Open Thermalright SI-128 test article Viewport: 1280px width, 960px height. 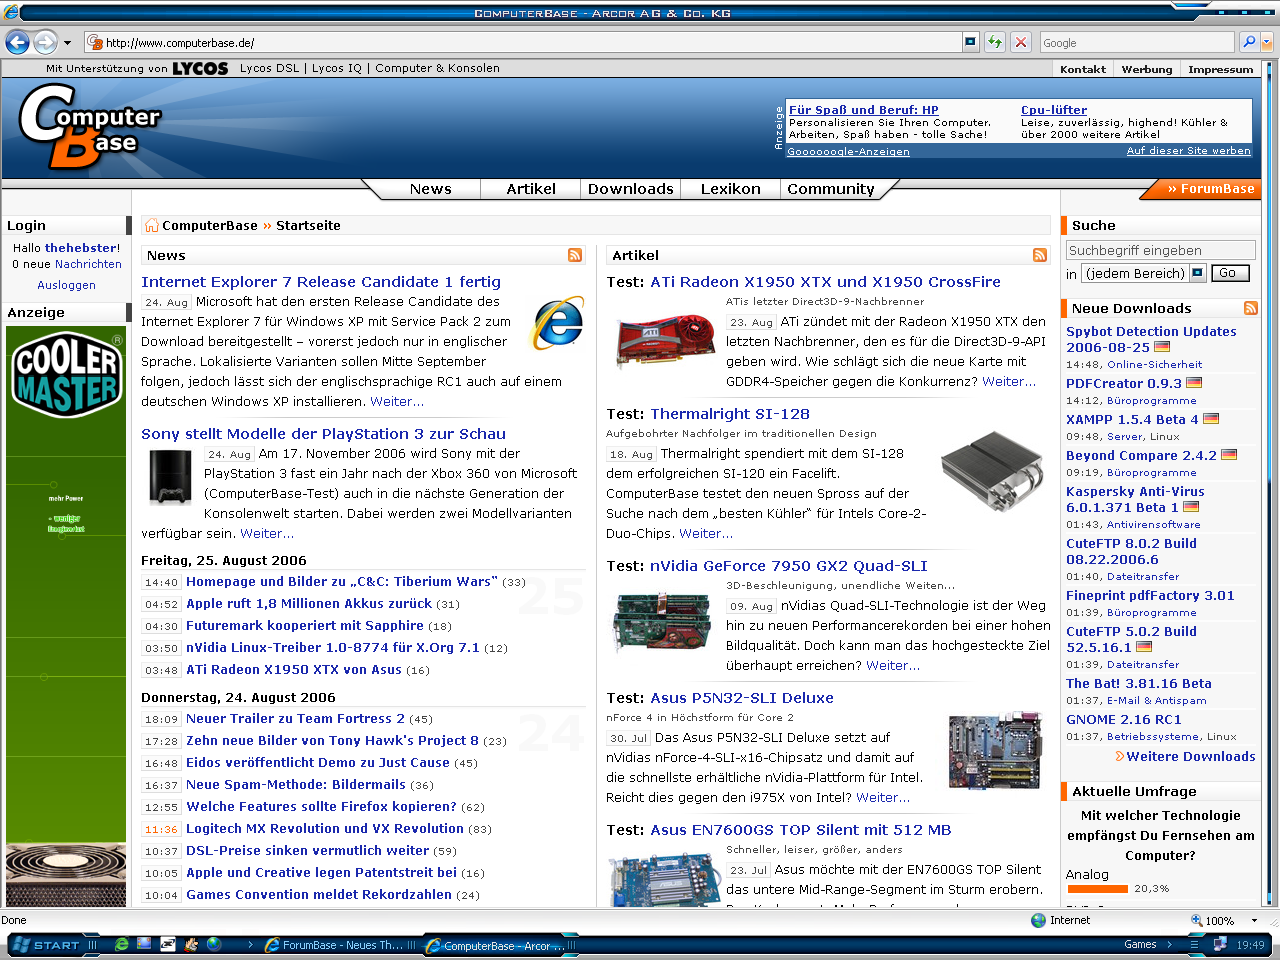(730, 414)
